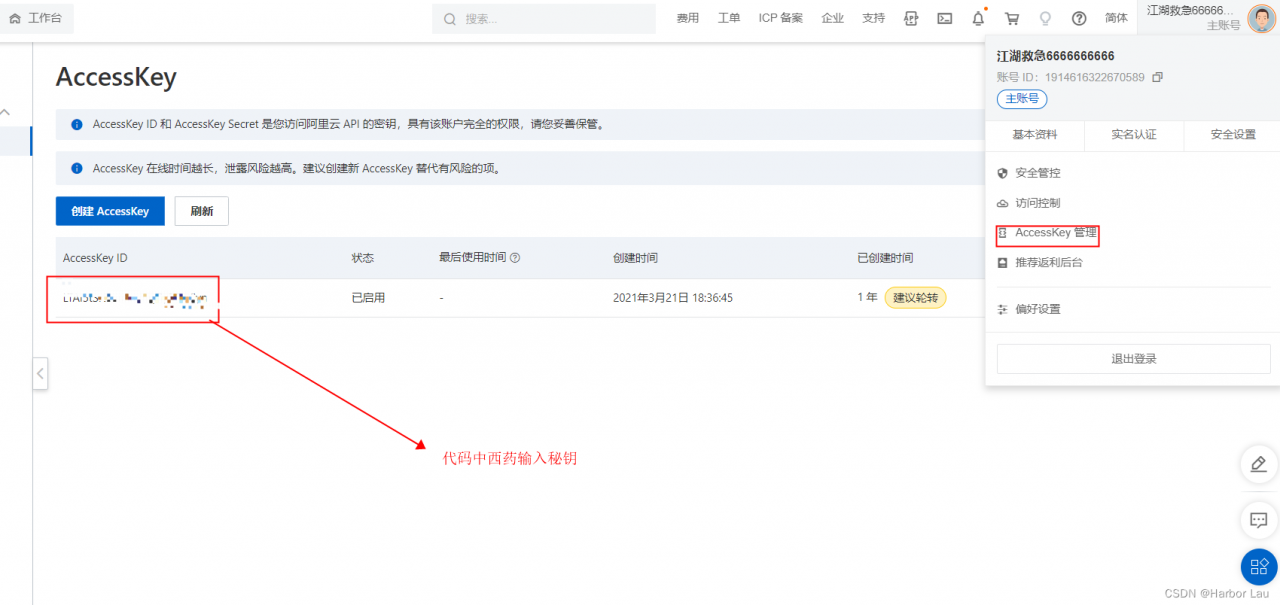Screen dimensions: 1280x605
Task: Click info icon in 泄露风险 notice
Action: [77, 169]
